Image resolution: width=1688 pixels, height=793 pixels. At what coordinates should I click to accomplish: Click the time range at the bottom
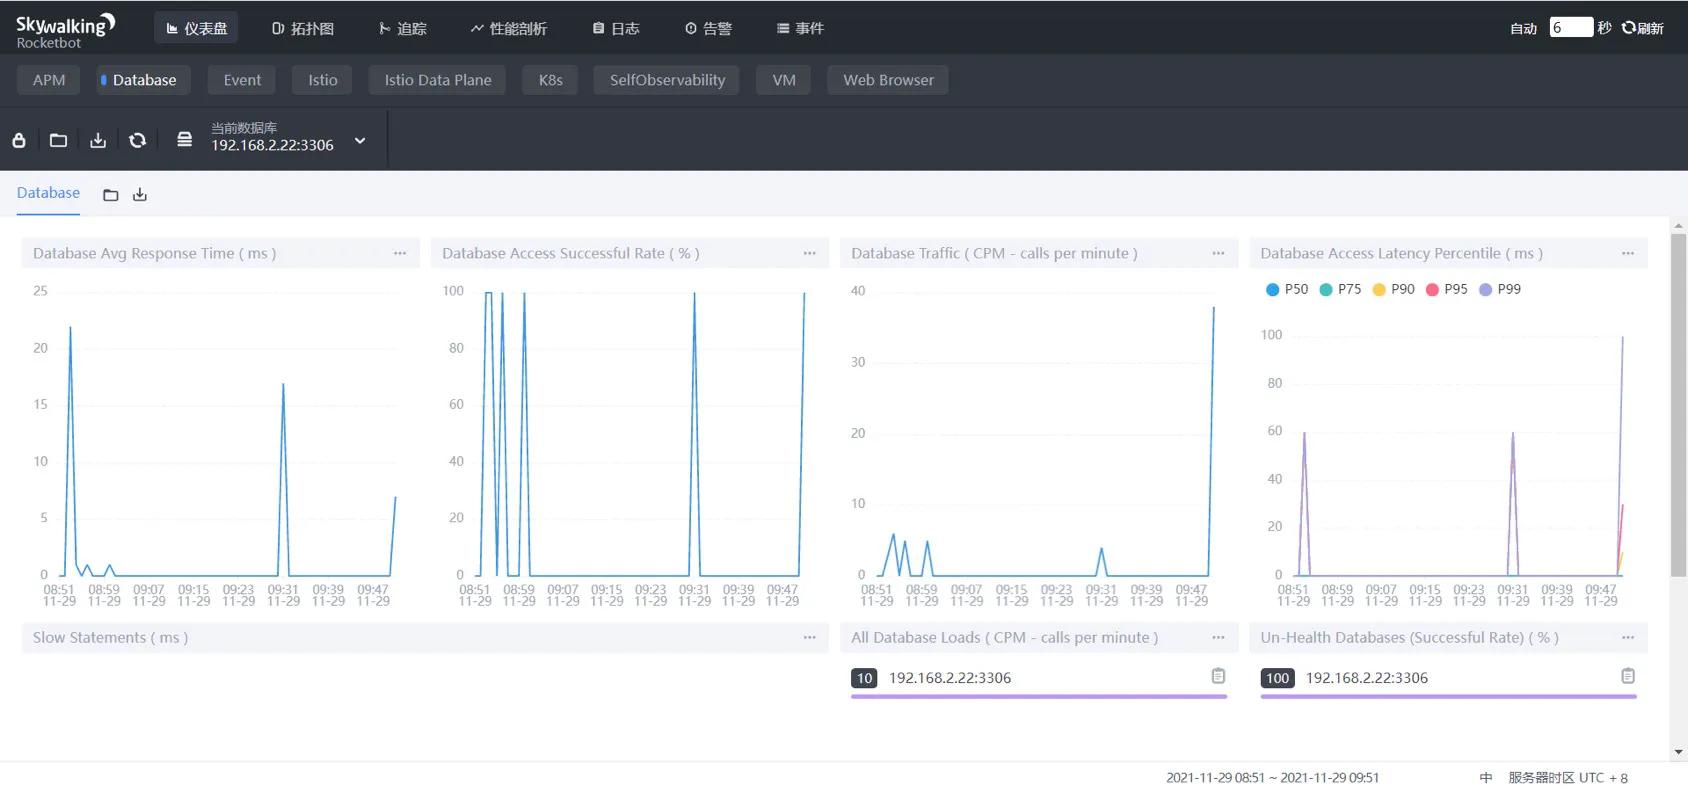(1272, 777)
